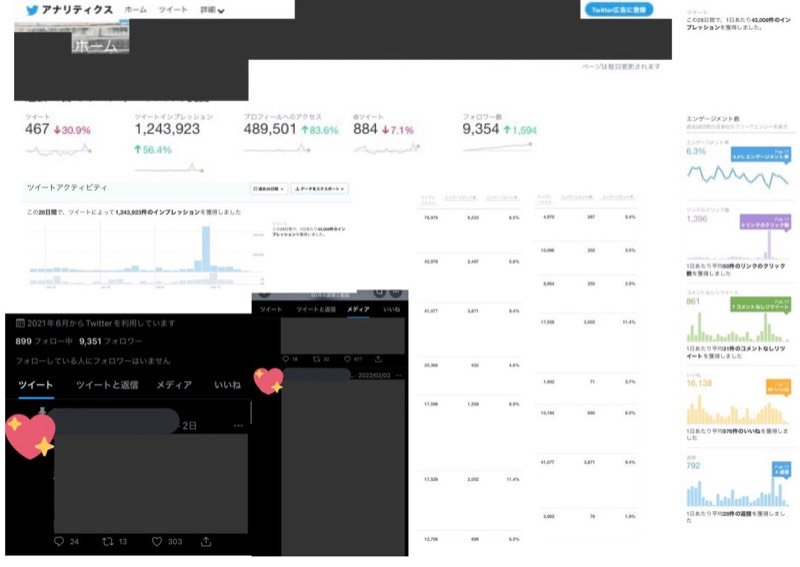
Task: Select ツイートと返信 tab in small mobile screenshot
Action: click(316, 309)
